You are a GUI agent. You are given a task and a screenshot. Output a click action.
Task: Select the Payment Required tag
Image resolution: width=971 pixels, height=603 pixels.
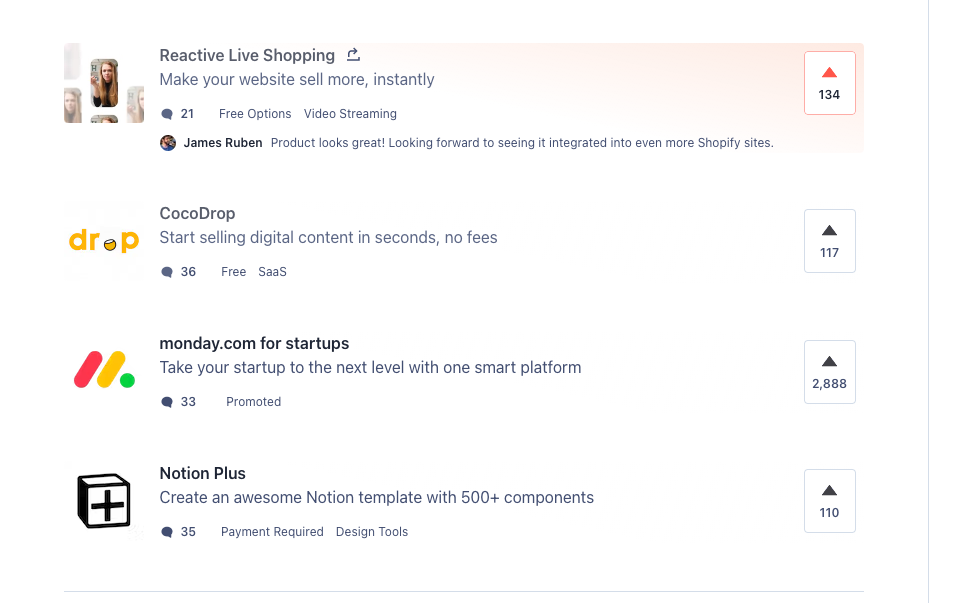[x=272, y=532]
